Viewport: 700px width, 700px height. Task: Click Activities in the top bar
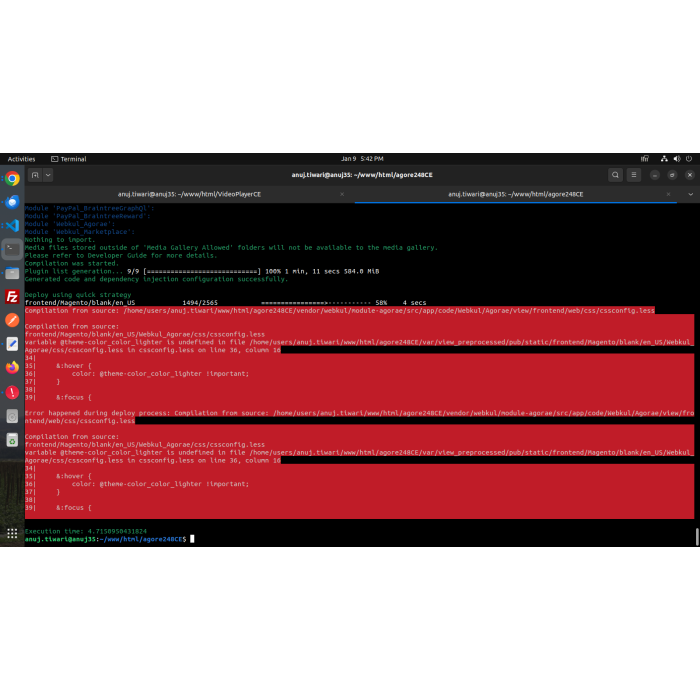coord(21,159)
